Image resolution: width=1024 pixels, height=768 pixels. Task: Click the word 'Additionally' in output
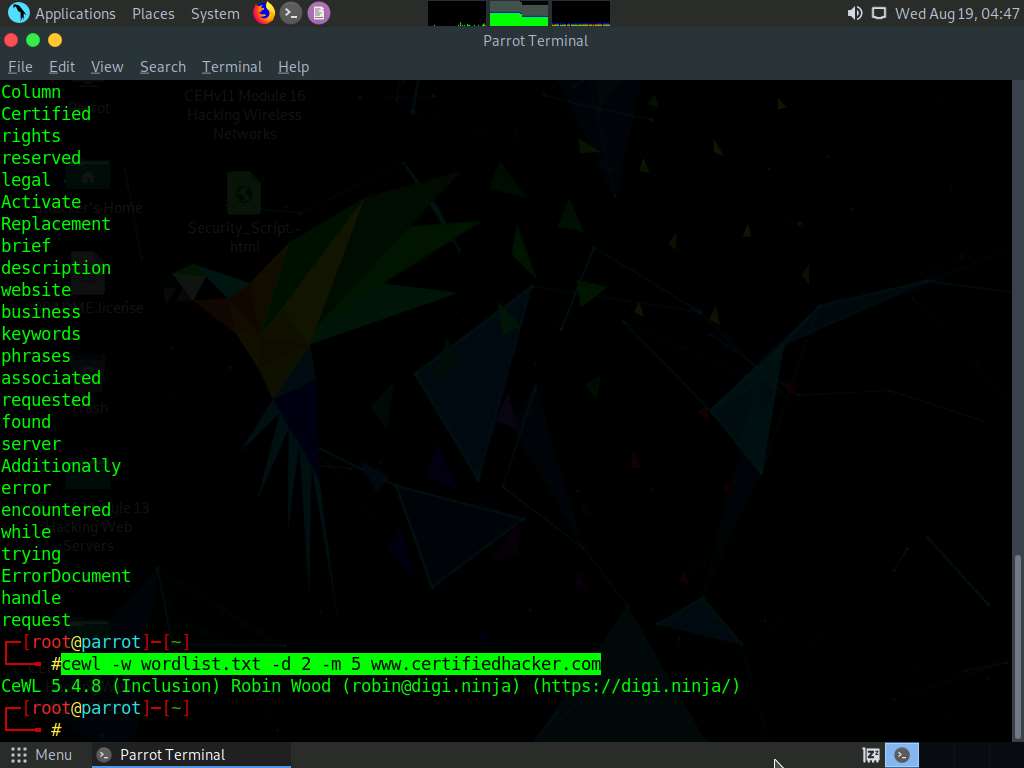pyautogui.click(x=61, y=466)
